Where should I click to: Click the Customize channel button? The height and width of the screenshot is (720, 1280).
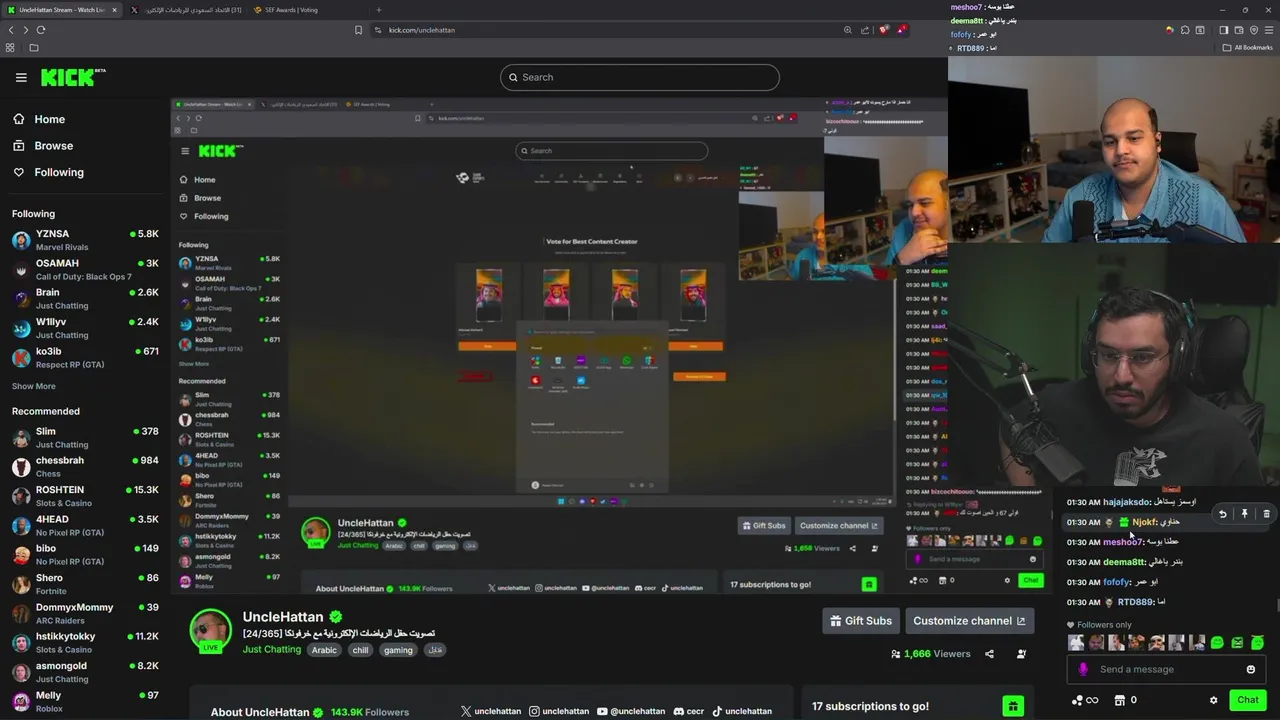click(x=969, y=621)
